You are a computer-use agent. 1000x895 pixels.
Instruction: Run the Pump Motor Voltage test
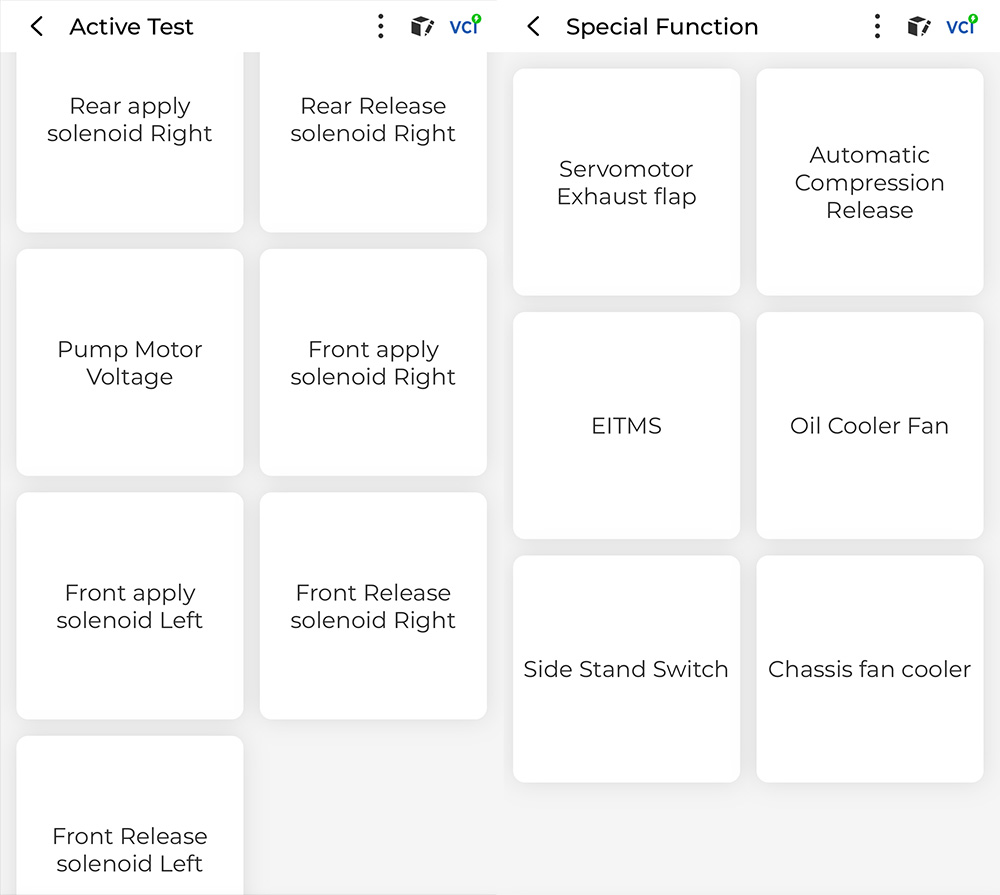pyautogui.click(x=129, y=363)
